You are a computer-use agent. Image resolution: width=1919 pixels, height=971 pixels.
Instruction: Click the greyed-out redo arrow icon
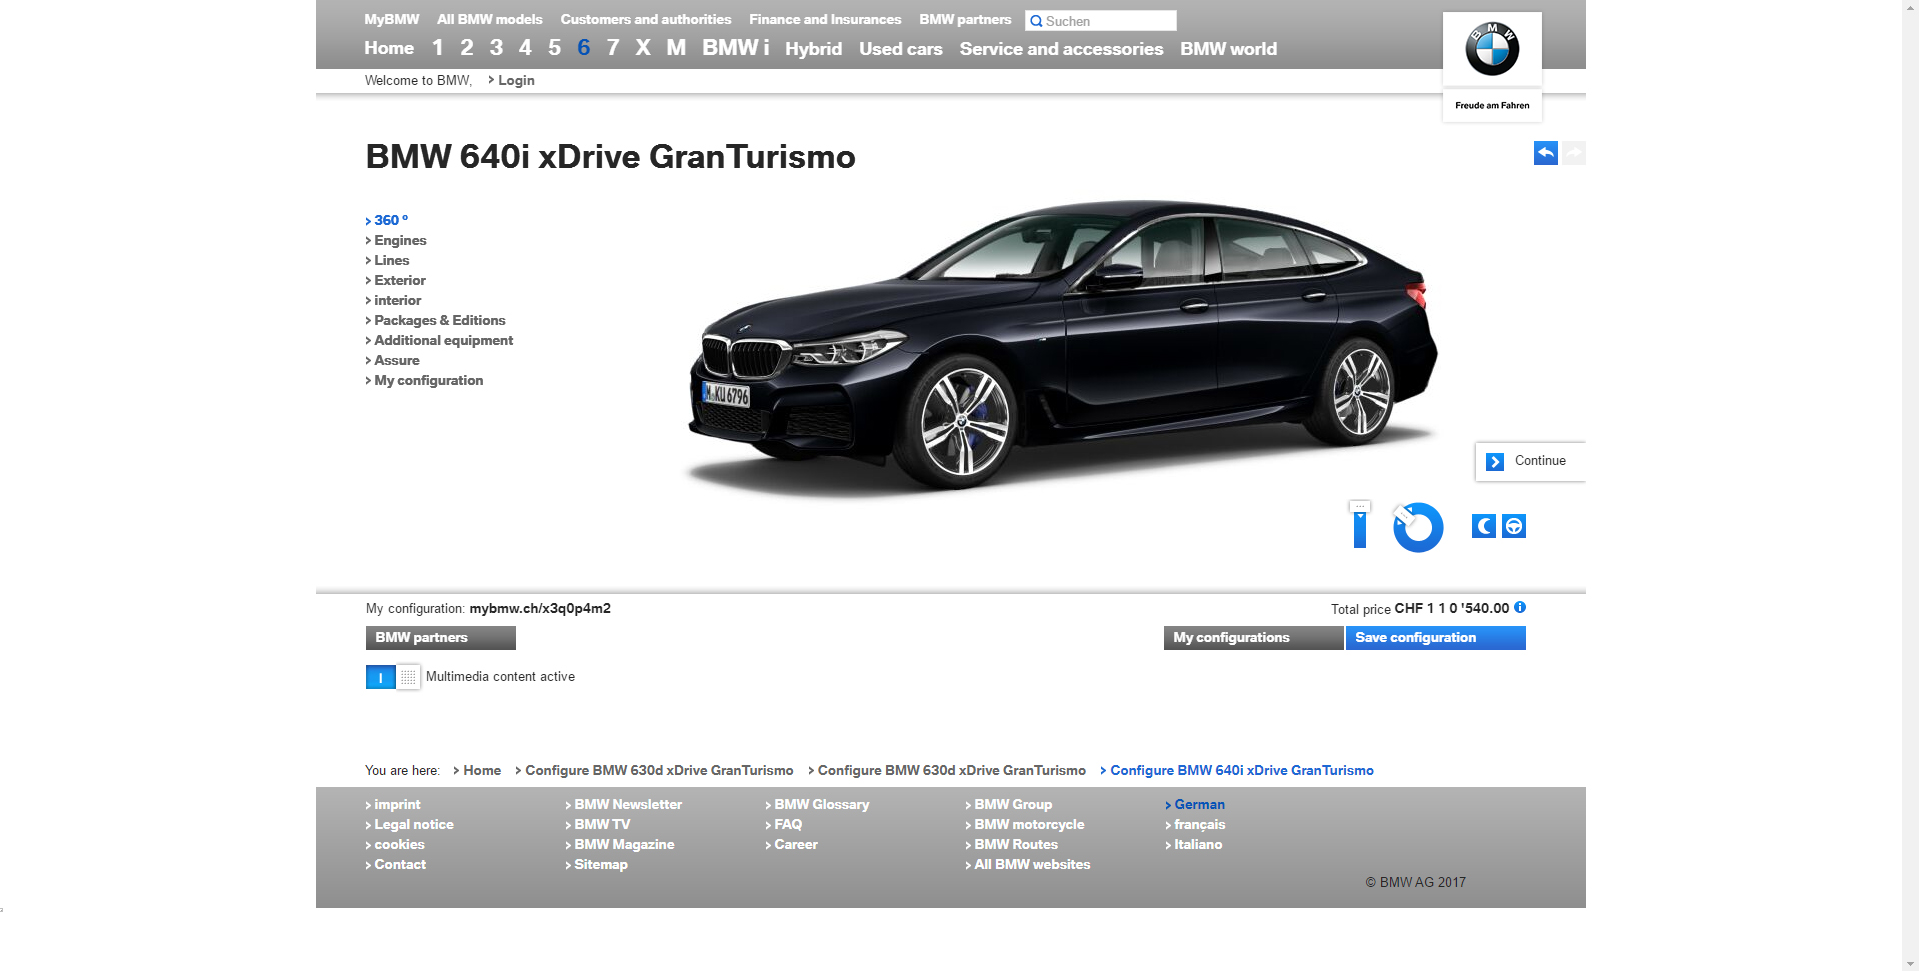(x=1574, y=153)
